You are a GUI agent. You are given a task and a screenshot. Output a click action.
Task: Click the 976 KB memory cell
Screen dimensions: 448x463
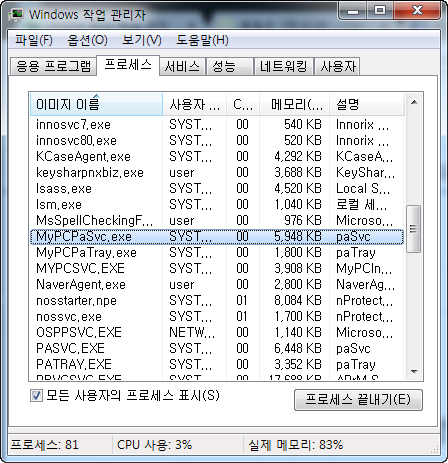click(x=303, y=221)
